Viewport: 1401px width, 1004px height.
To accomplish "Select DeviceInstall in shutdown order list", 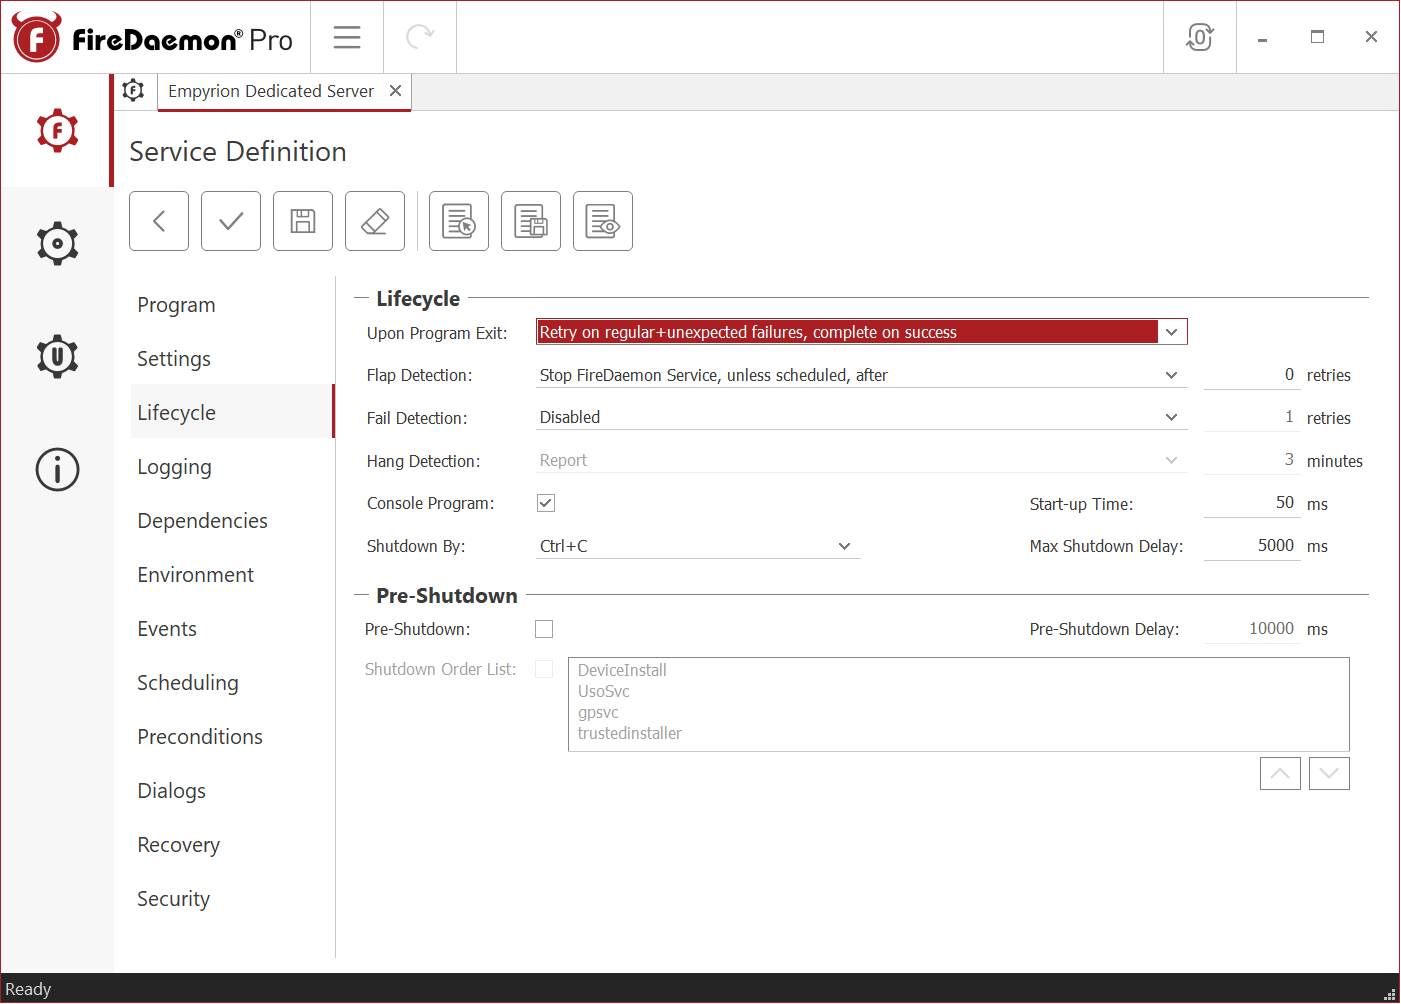I will (622, 670).
